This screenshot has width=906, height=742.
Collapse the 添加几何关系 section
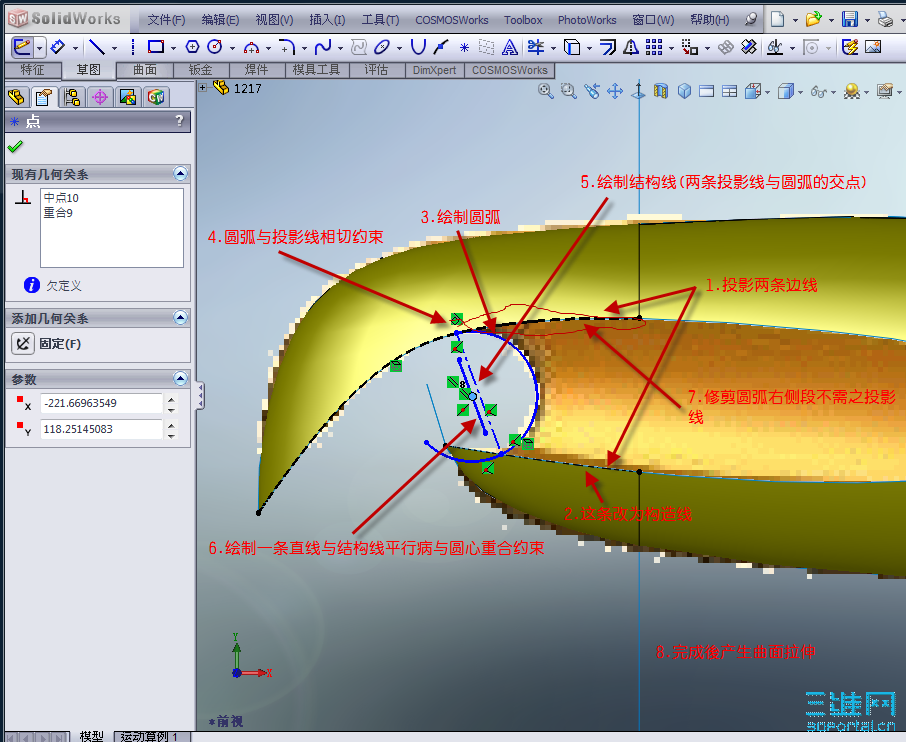(180, 317)
